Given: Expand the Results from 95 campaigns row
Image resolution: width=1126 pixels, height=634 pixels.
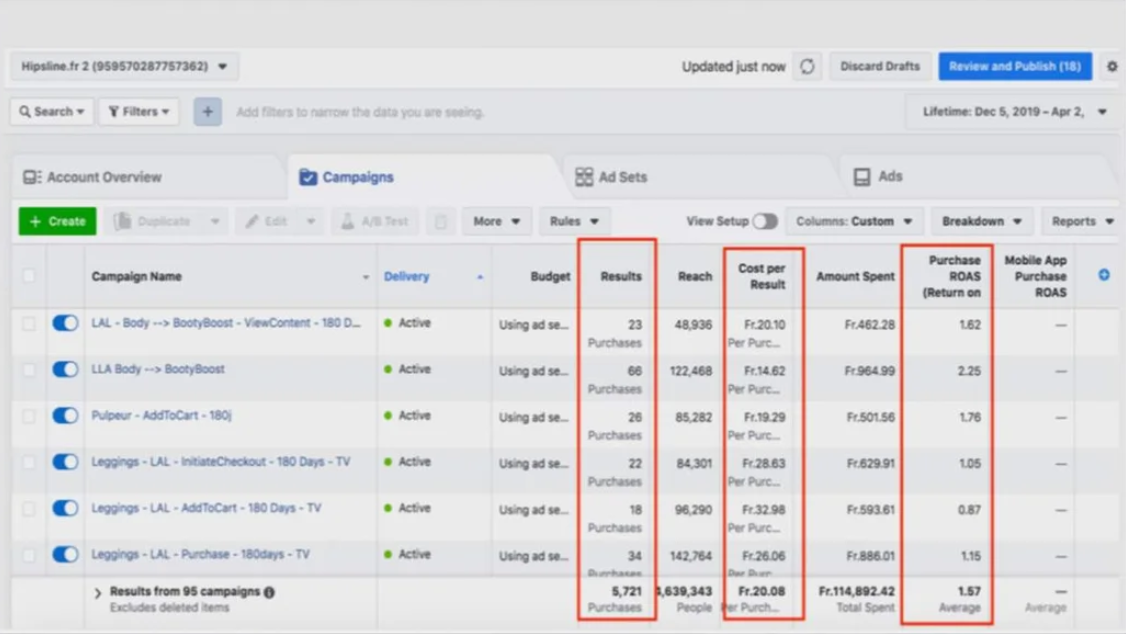Looking at the screenshot, I should [x=98, y=593].
